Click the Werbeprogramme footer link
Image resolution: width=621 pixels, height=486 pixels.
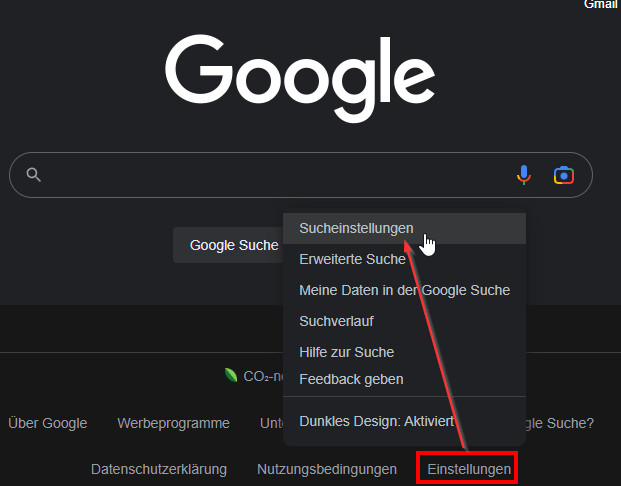[x=173, y=423]
